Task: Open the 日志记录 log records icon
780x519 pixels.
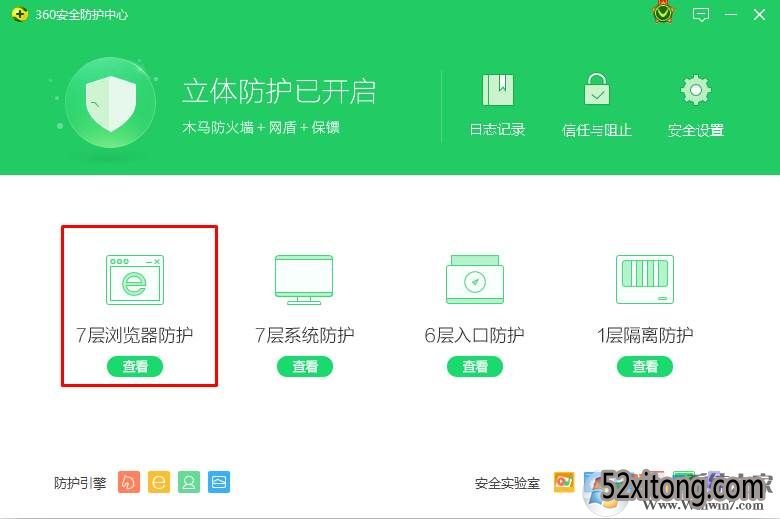Action: [x=497, y=90]
